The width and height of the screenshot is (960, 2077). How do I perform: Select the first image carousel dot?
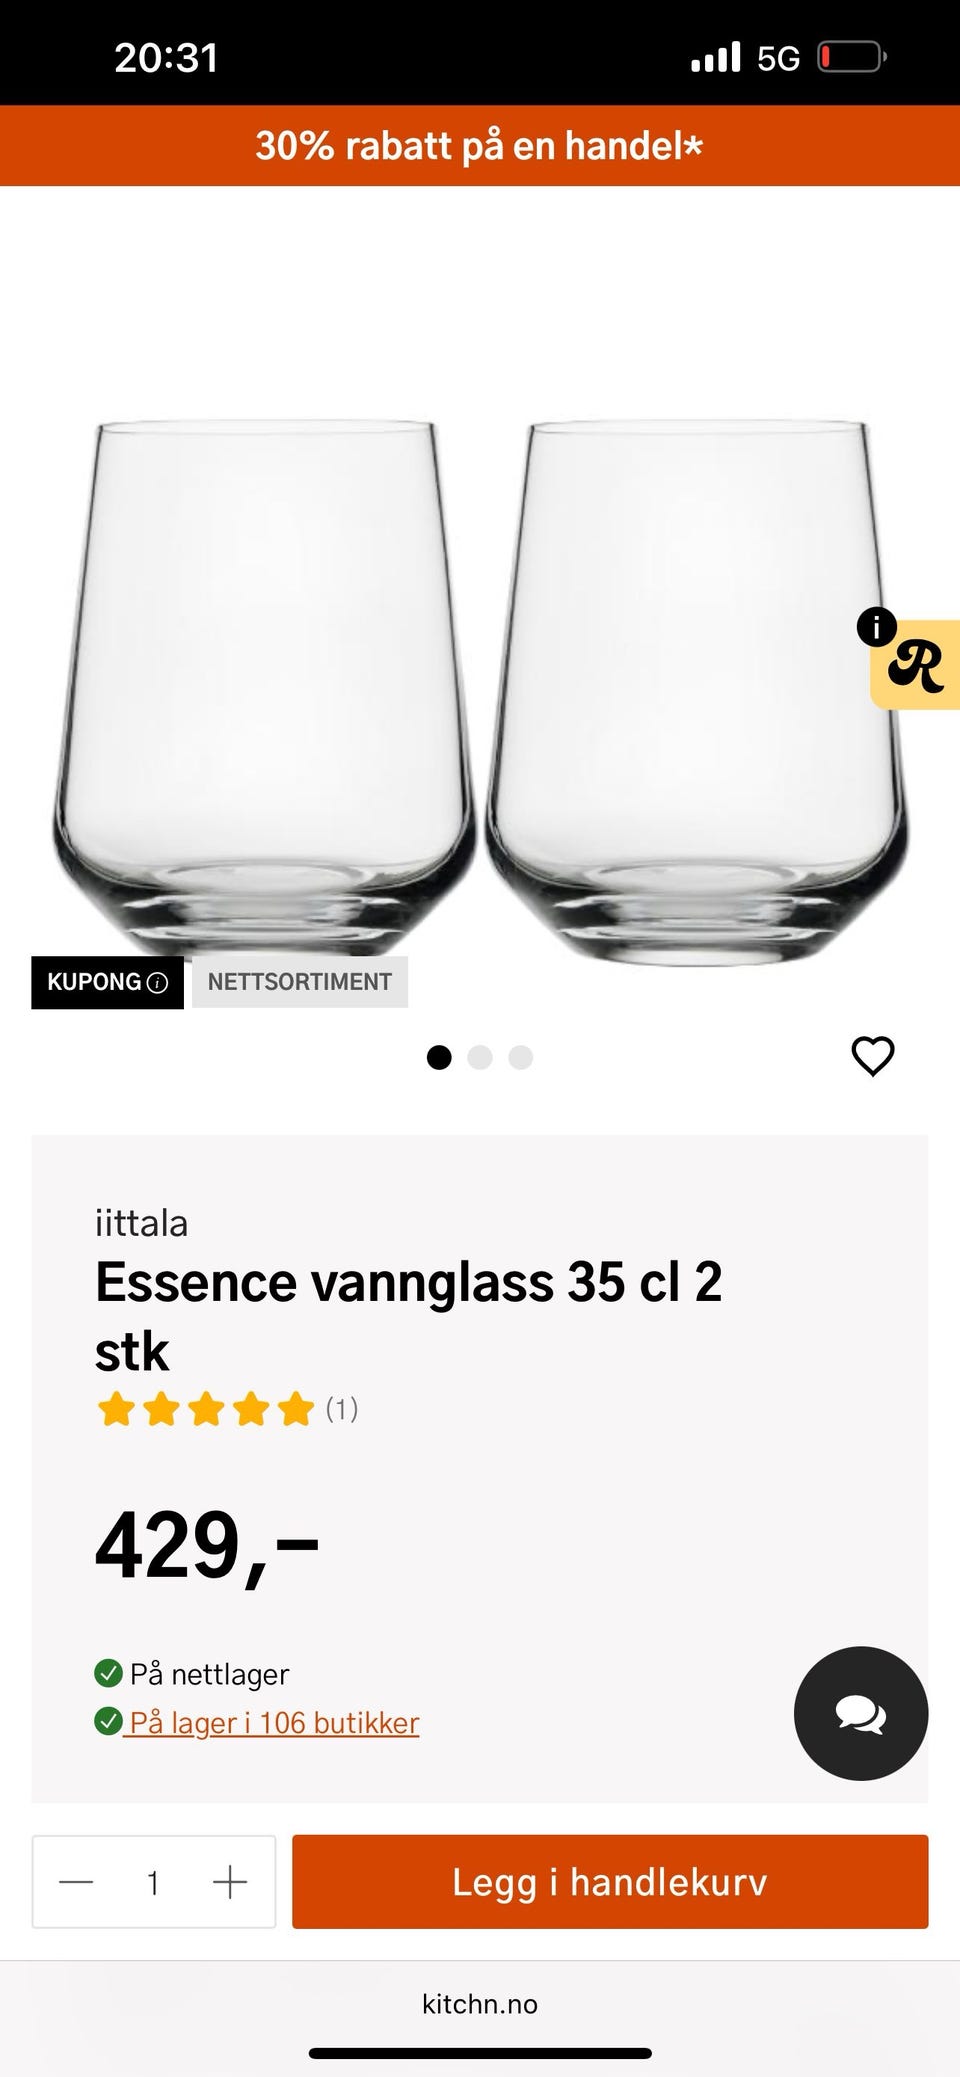pyautogui.click(x=439, y=1057)
